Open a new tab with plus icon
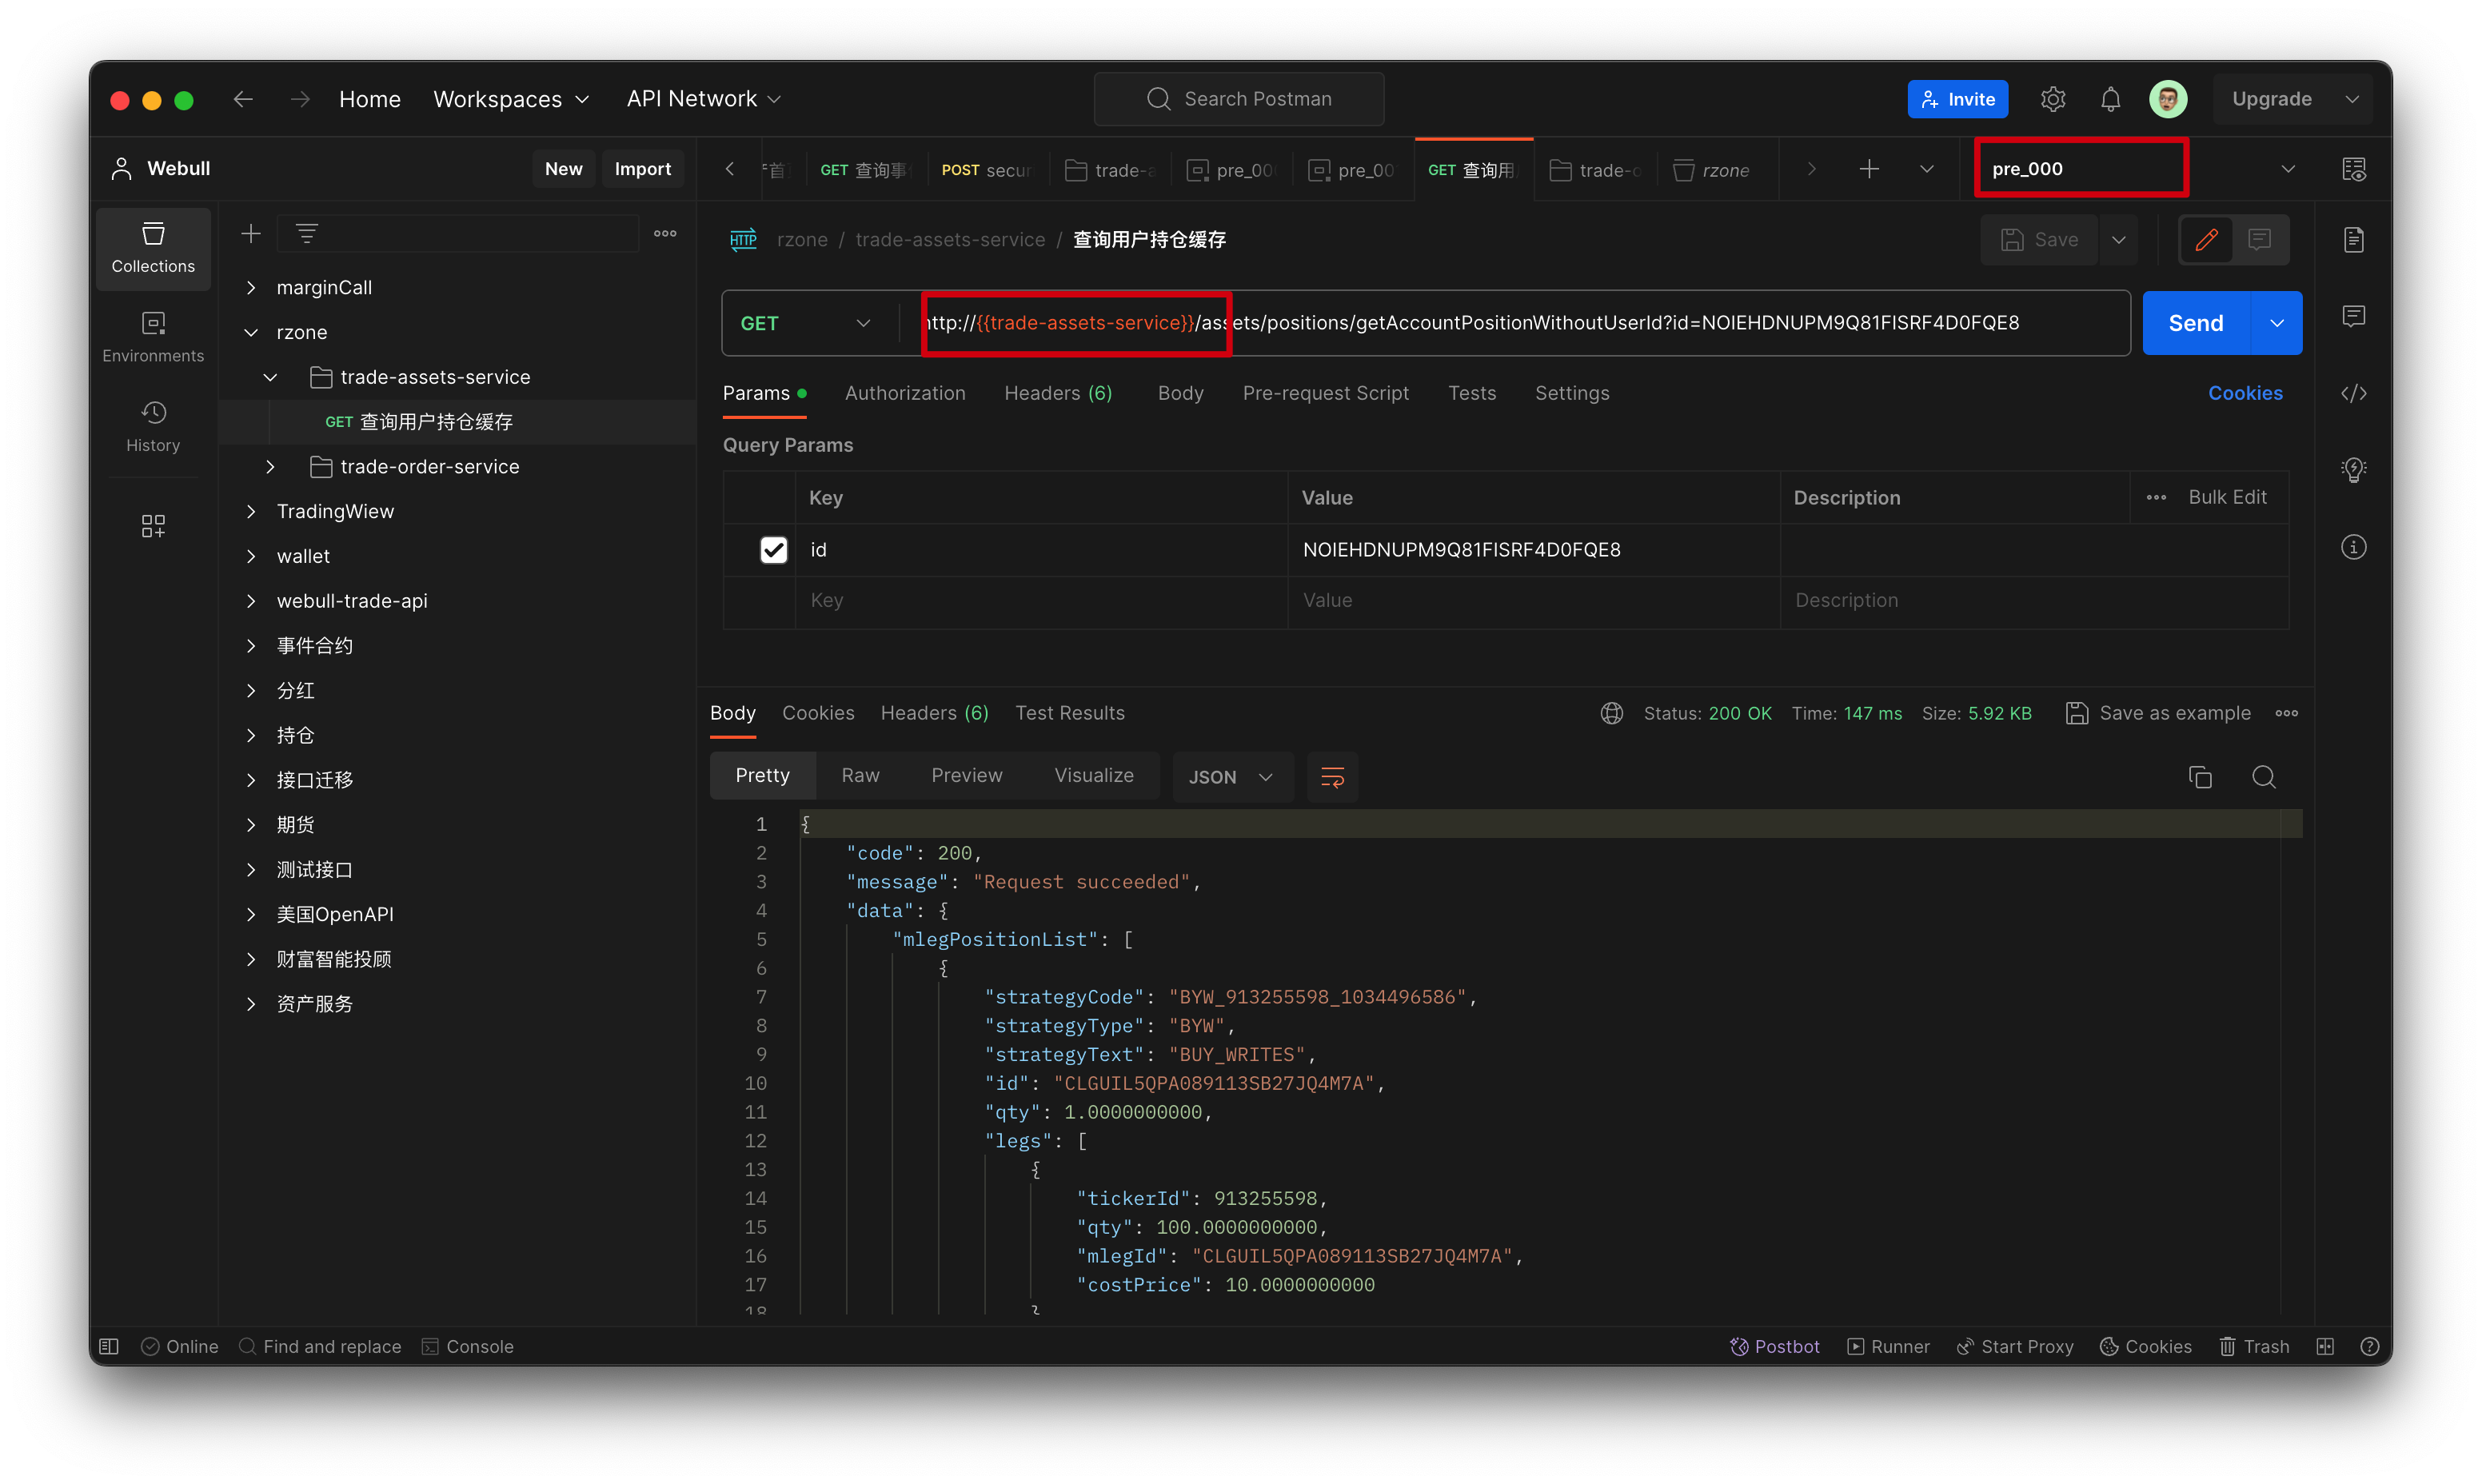Screen dimensions: 2482x1484 (1869, 169)
